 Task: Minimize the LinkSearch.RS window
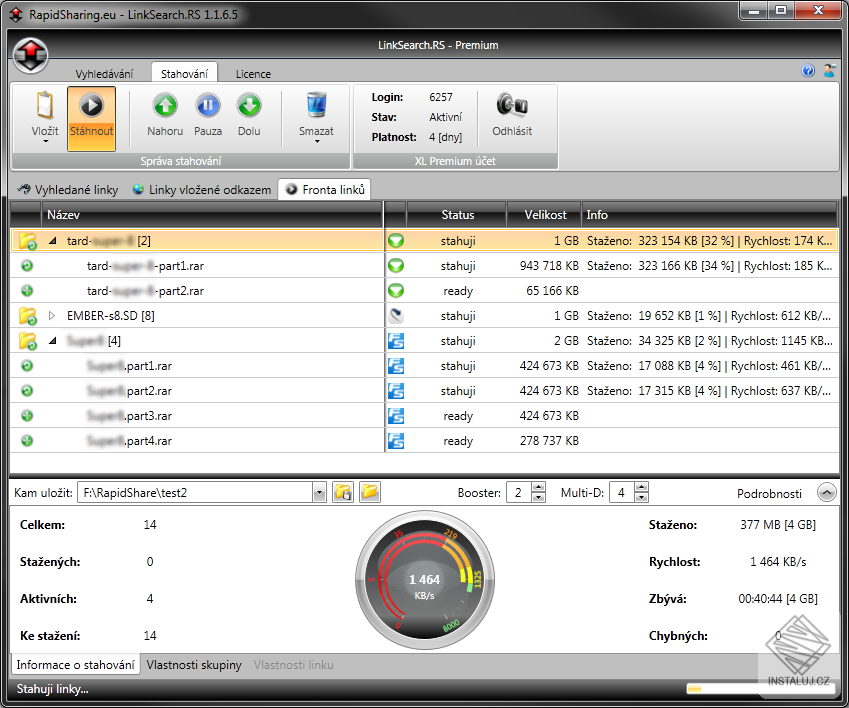pos(754,10)
